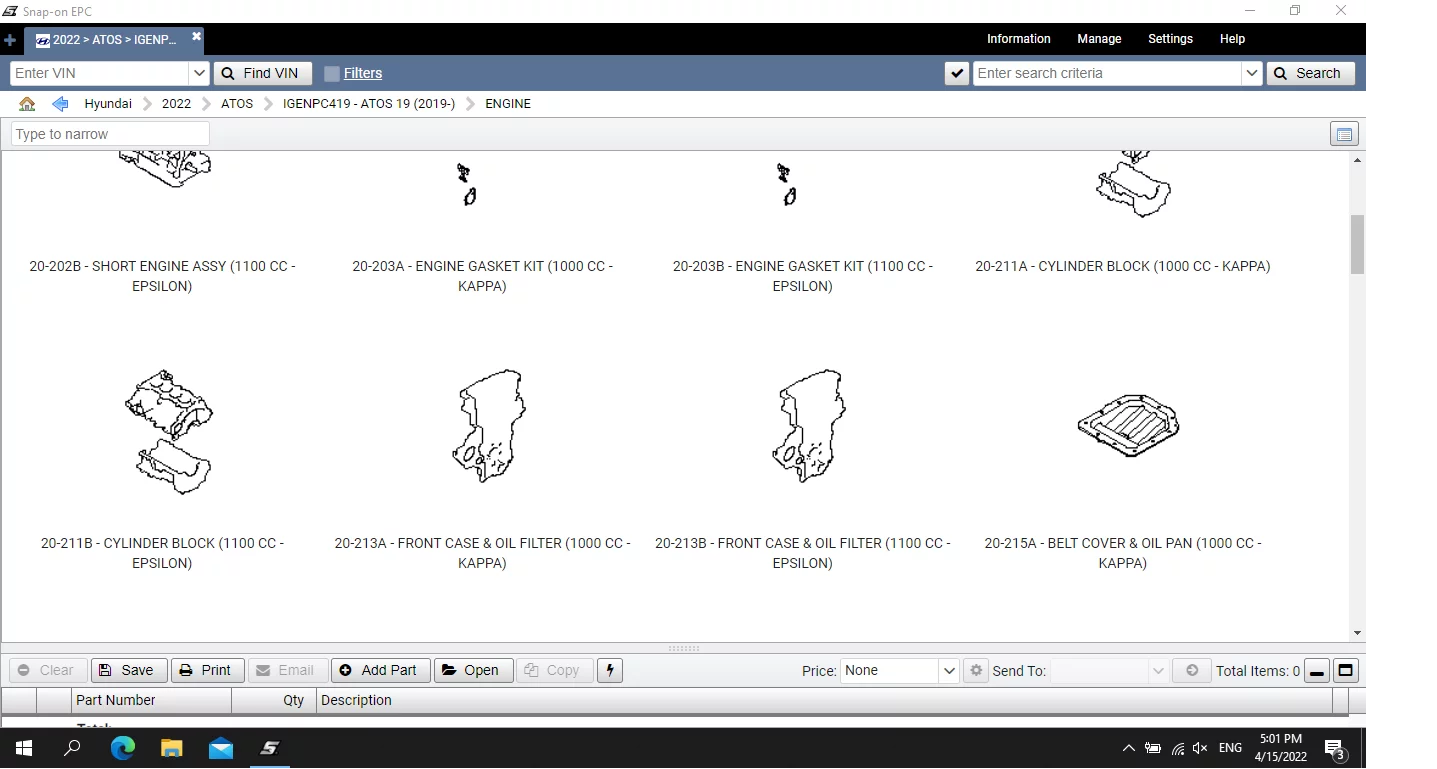Open the Settings menu
Screen dimensions: 1437x769
tap(1170, 39)
